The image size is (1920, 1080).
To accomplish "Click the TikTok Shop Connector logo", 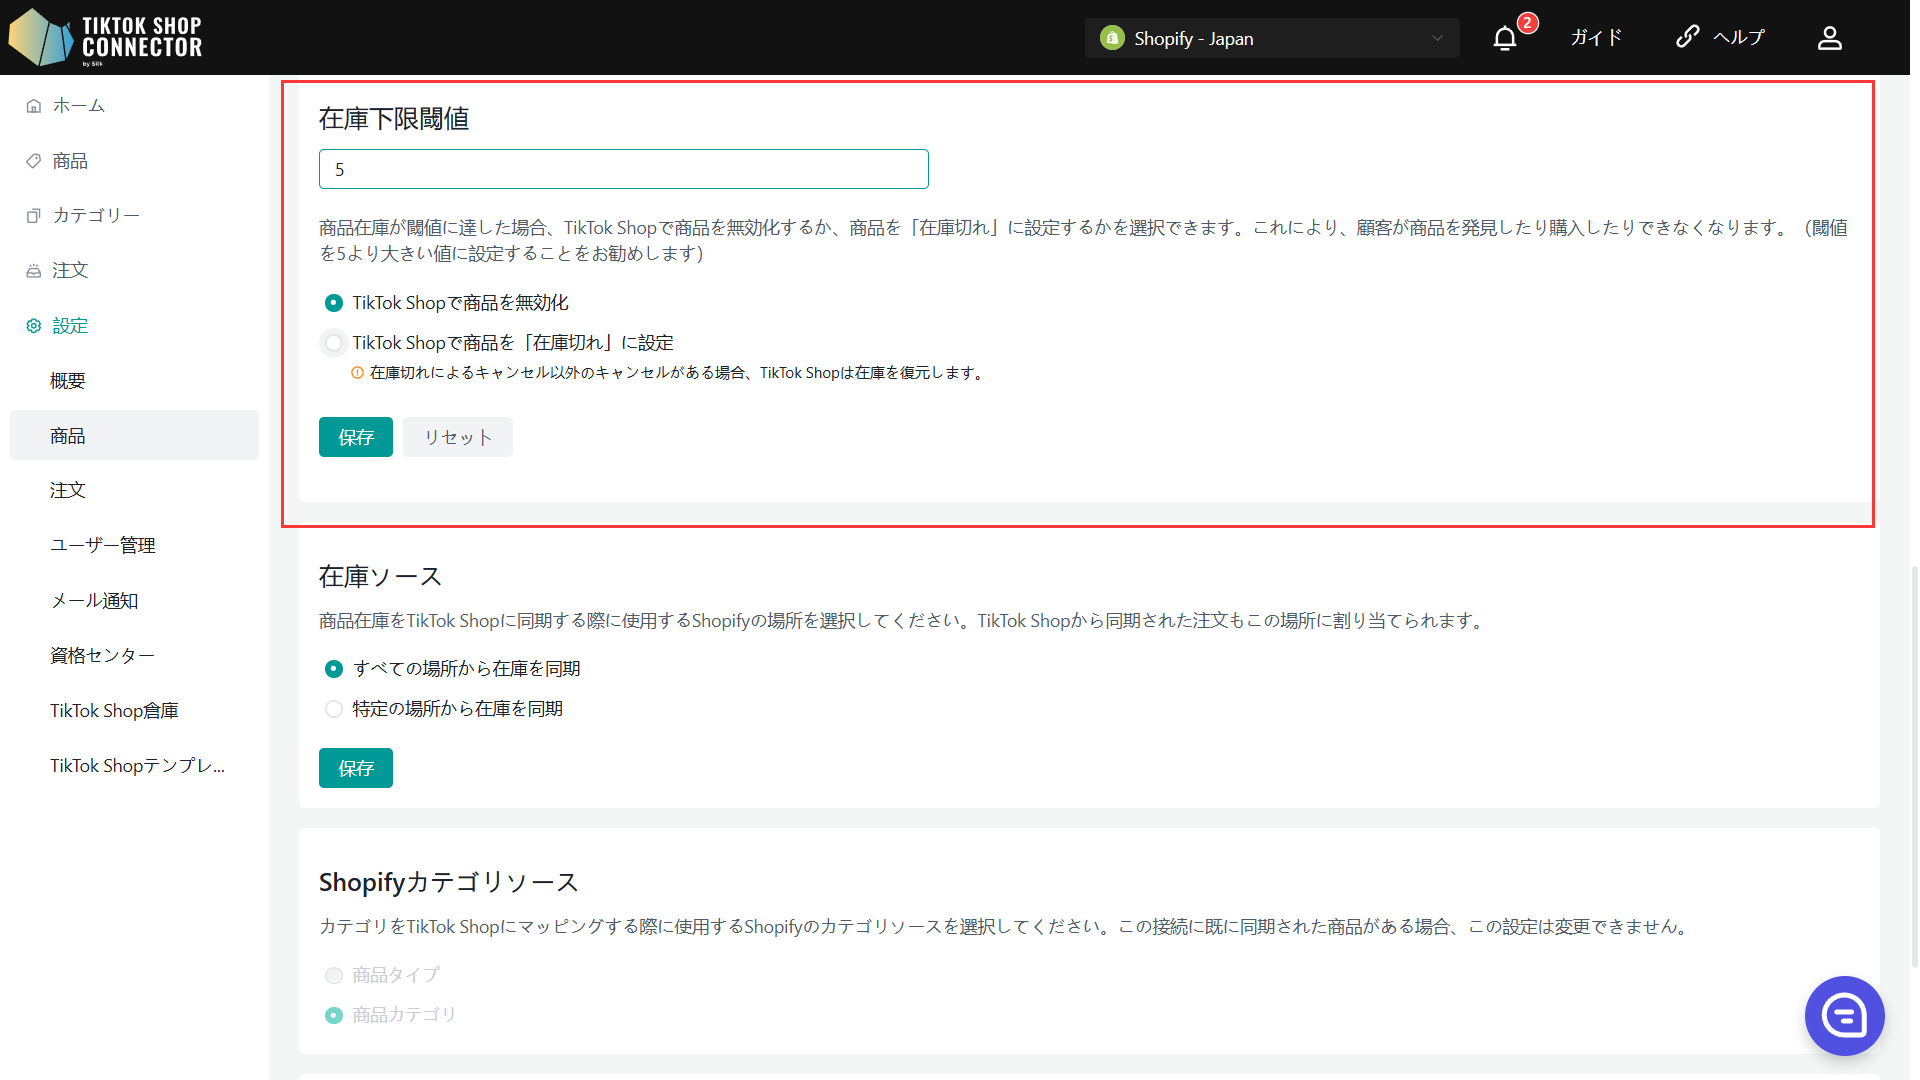I will pyautogui.click(x=105, y=38).
